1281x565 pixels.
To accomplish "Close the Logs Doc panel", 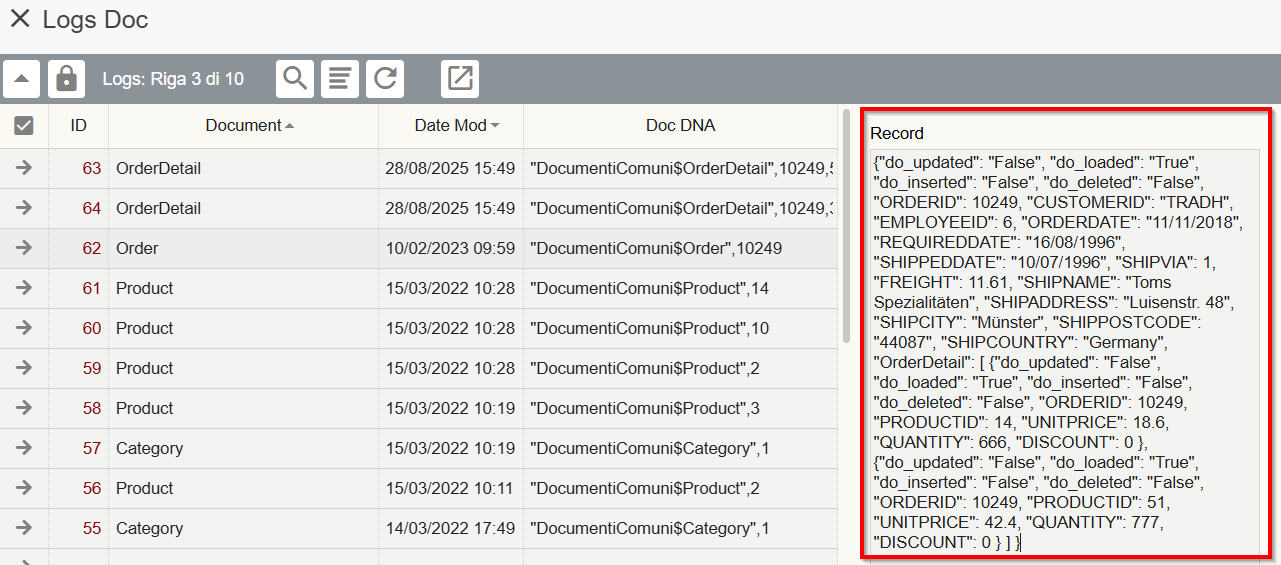I will (19, 19).
